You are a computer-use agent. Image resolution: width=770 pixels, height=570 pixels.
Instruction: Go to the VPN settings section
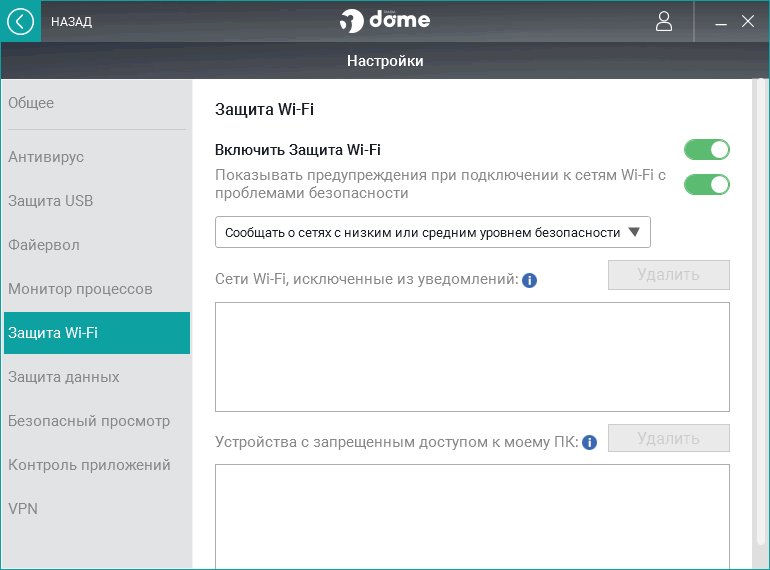click(23, 509)
